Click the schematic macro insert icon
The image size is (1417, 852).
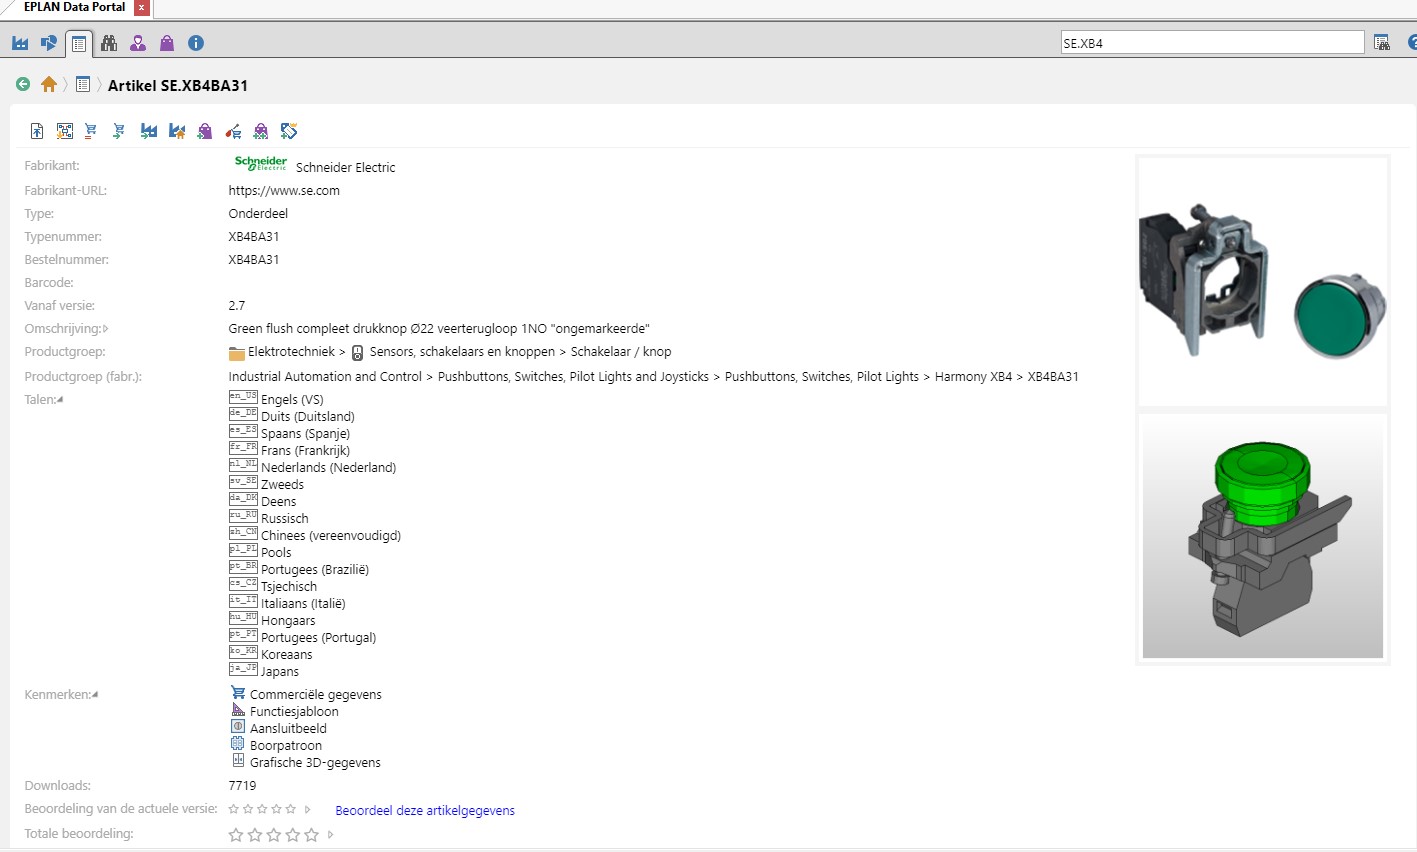(65, 131)
